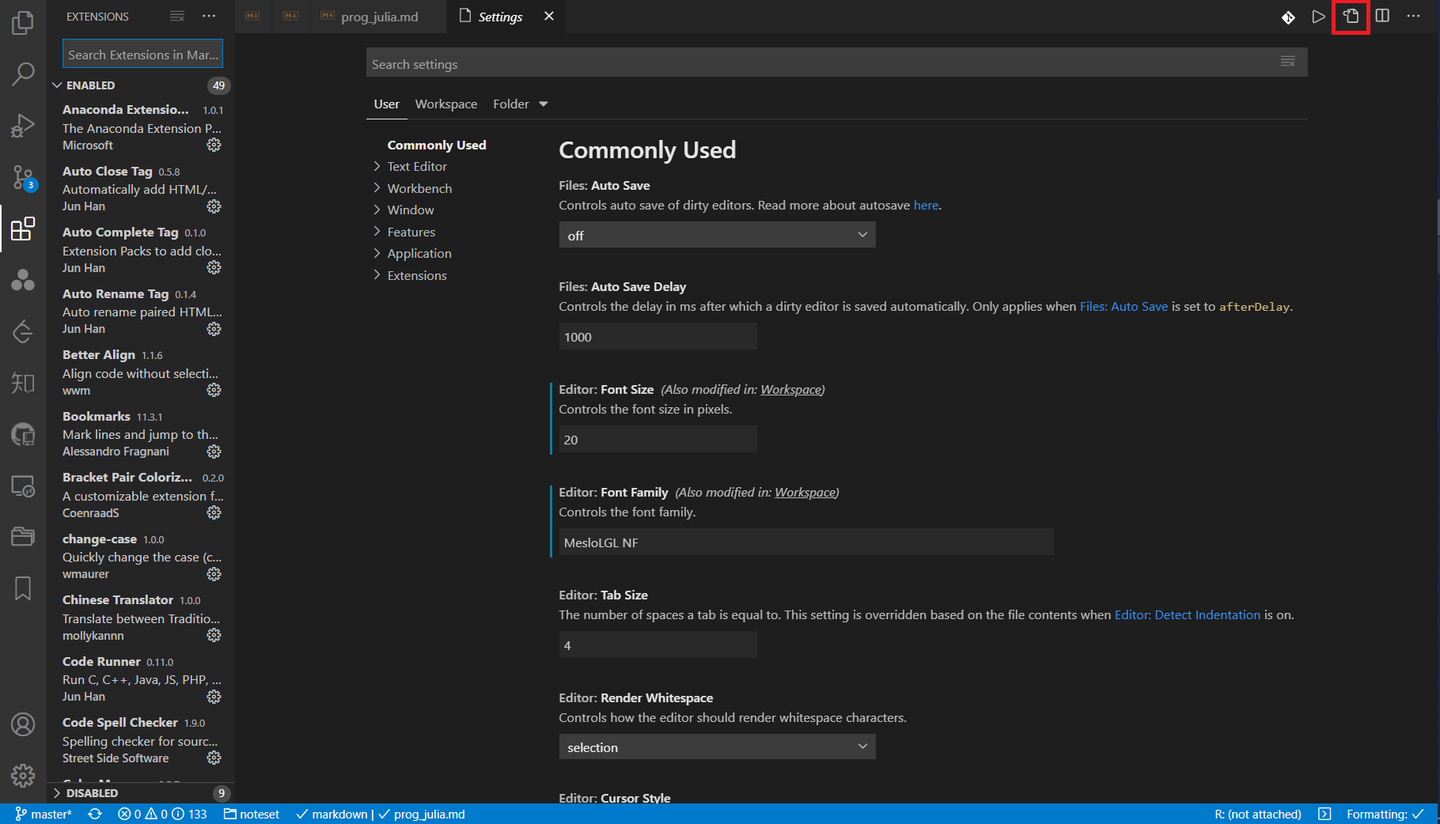
Task: Click the Accounts icon above settings gear
Action: coord(23,723)
